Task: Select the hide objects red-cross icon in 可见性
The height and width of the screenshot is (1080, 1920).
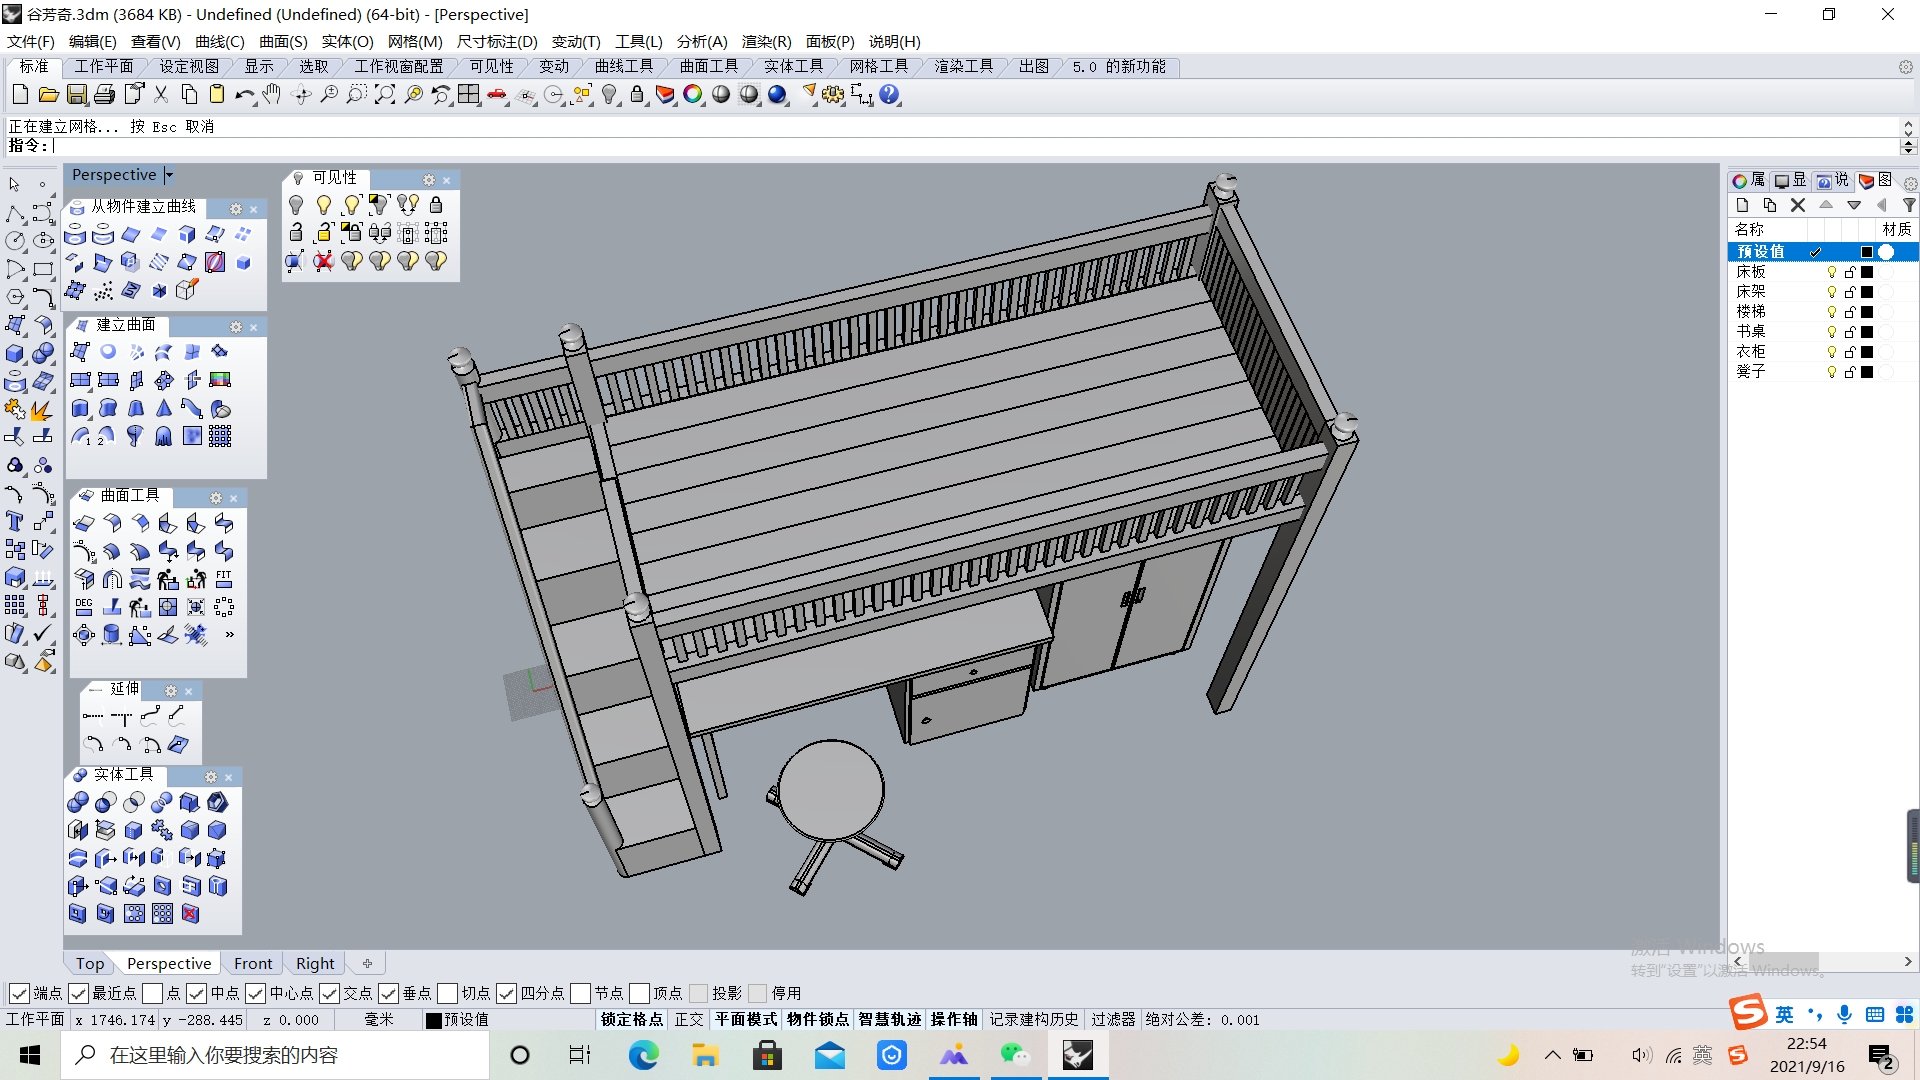Action: pyautogui.click(x=324, y=261)
